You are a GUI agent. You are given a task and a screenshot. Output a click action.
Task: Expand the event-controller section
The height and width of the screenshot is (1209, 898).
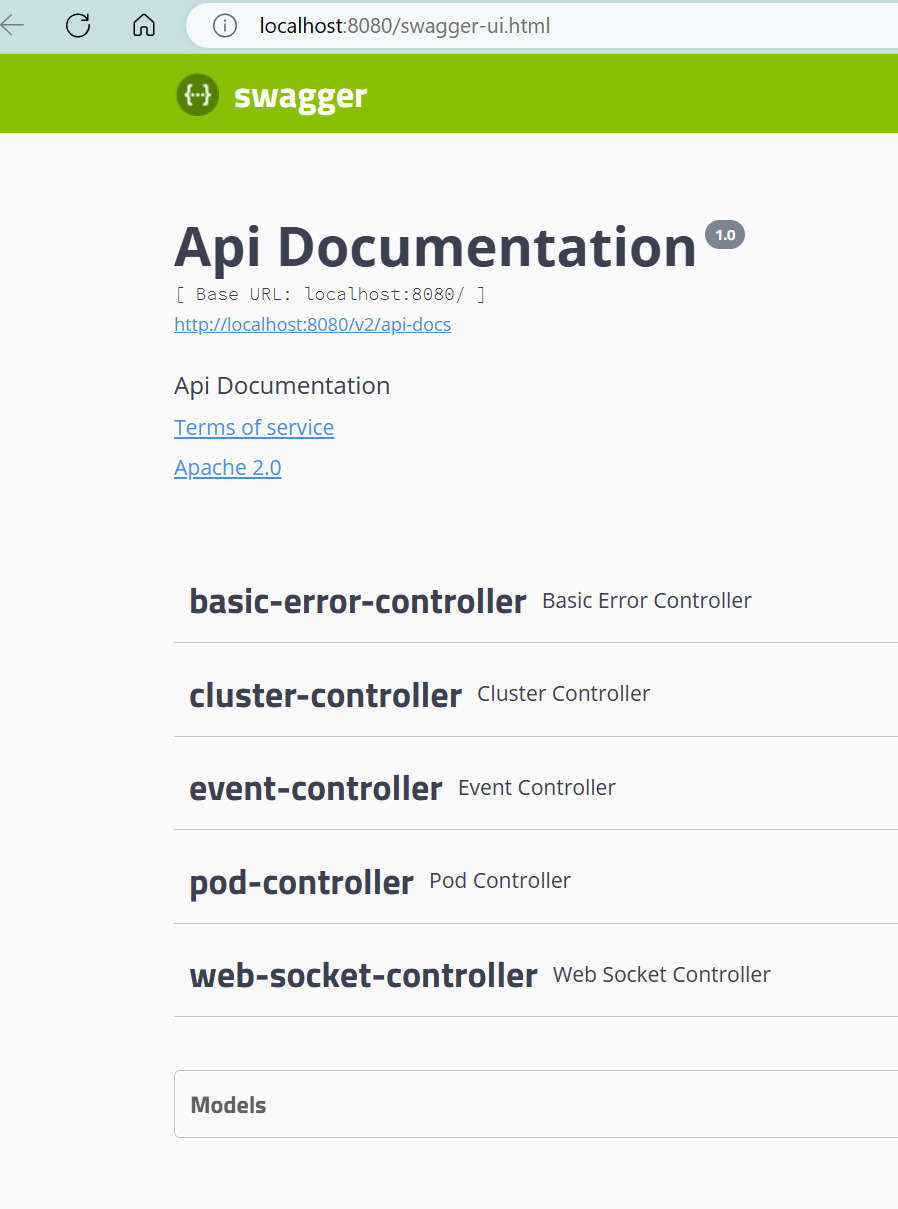click(x=536, y=788)
